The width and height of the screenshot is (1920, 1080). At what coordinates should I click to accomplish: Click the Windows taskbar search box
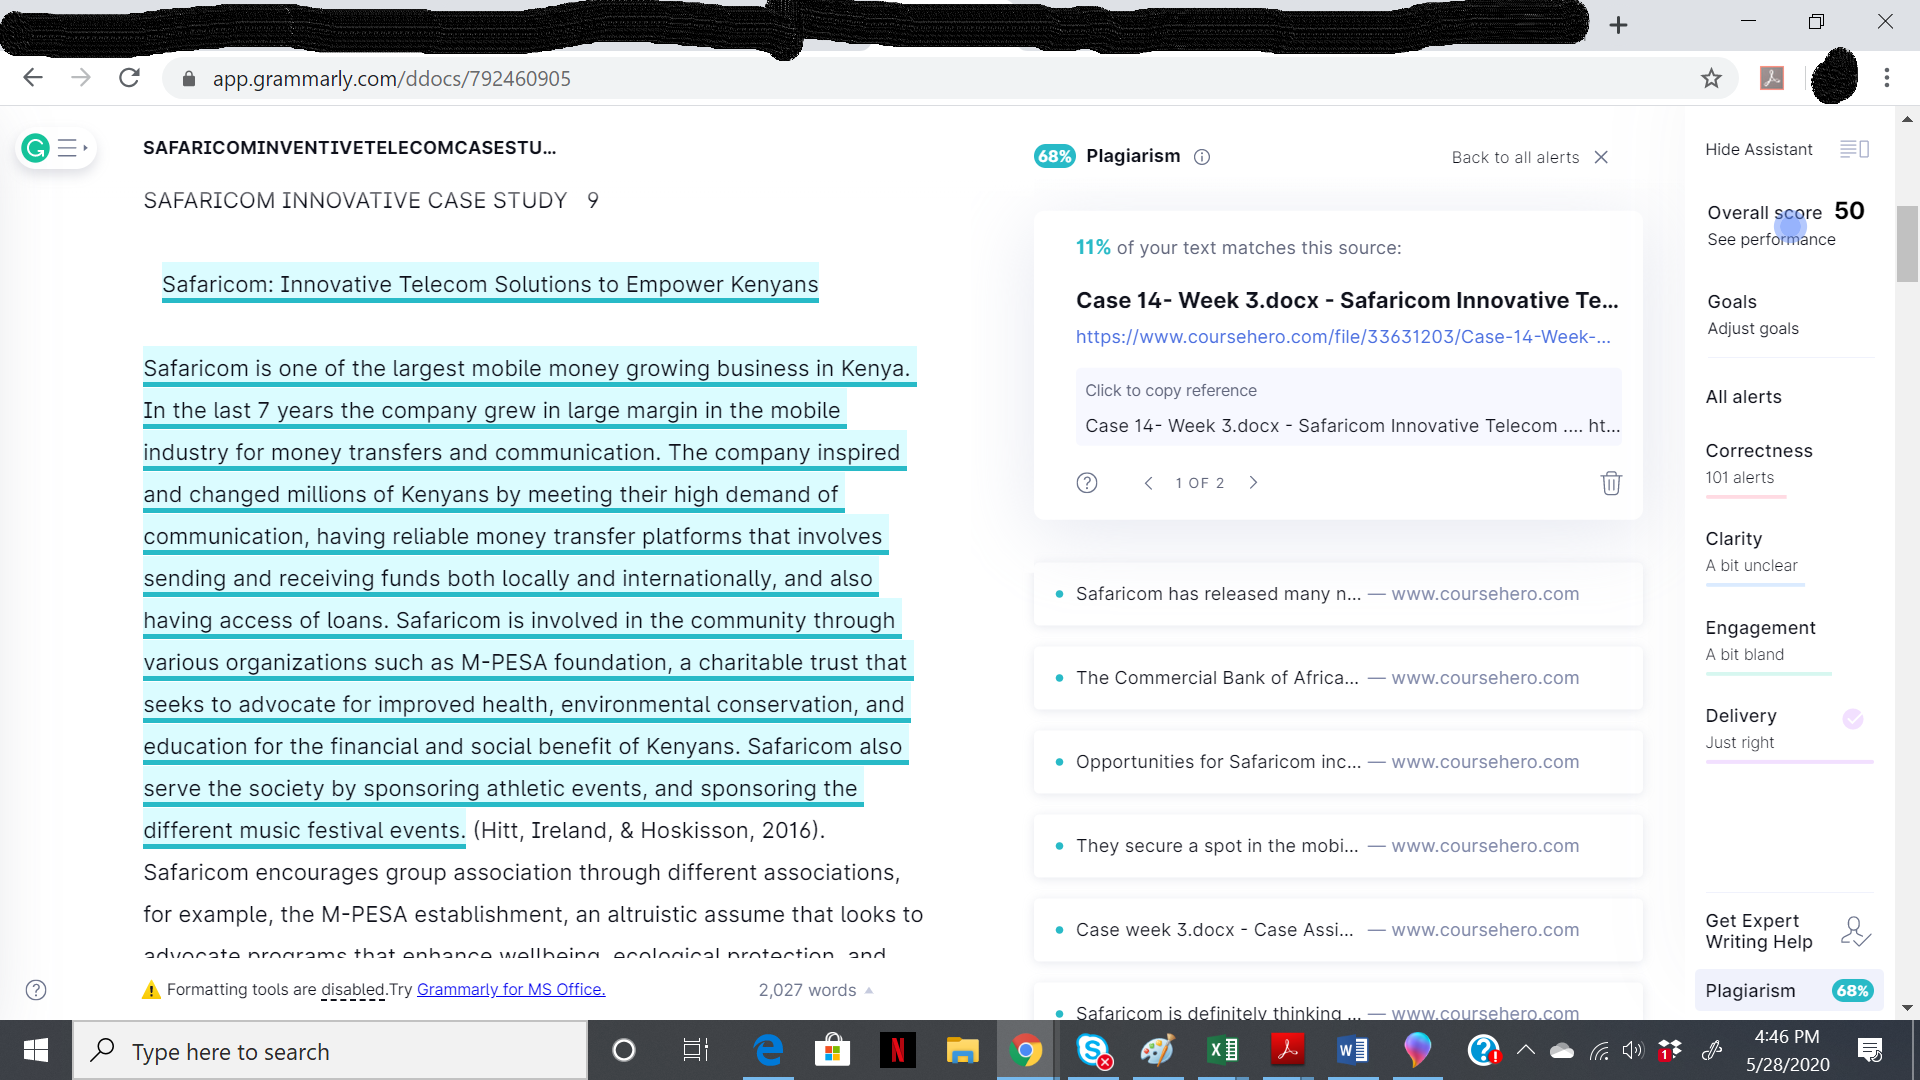330,1050
